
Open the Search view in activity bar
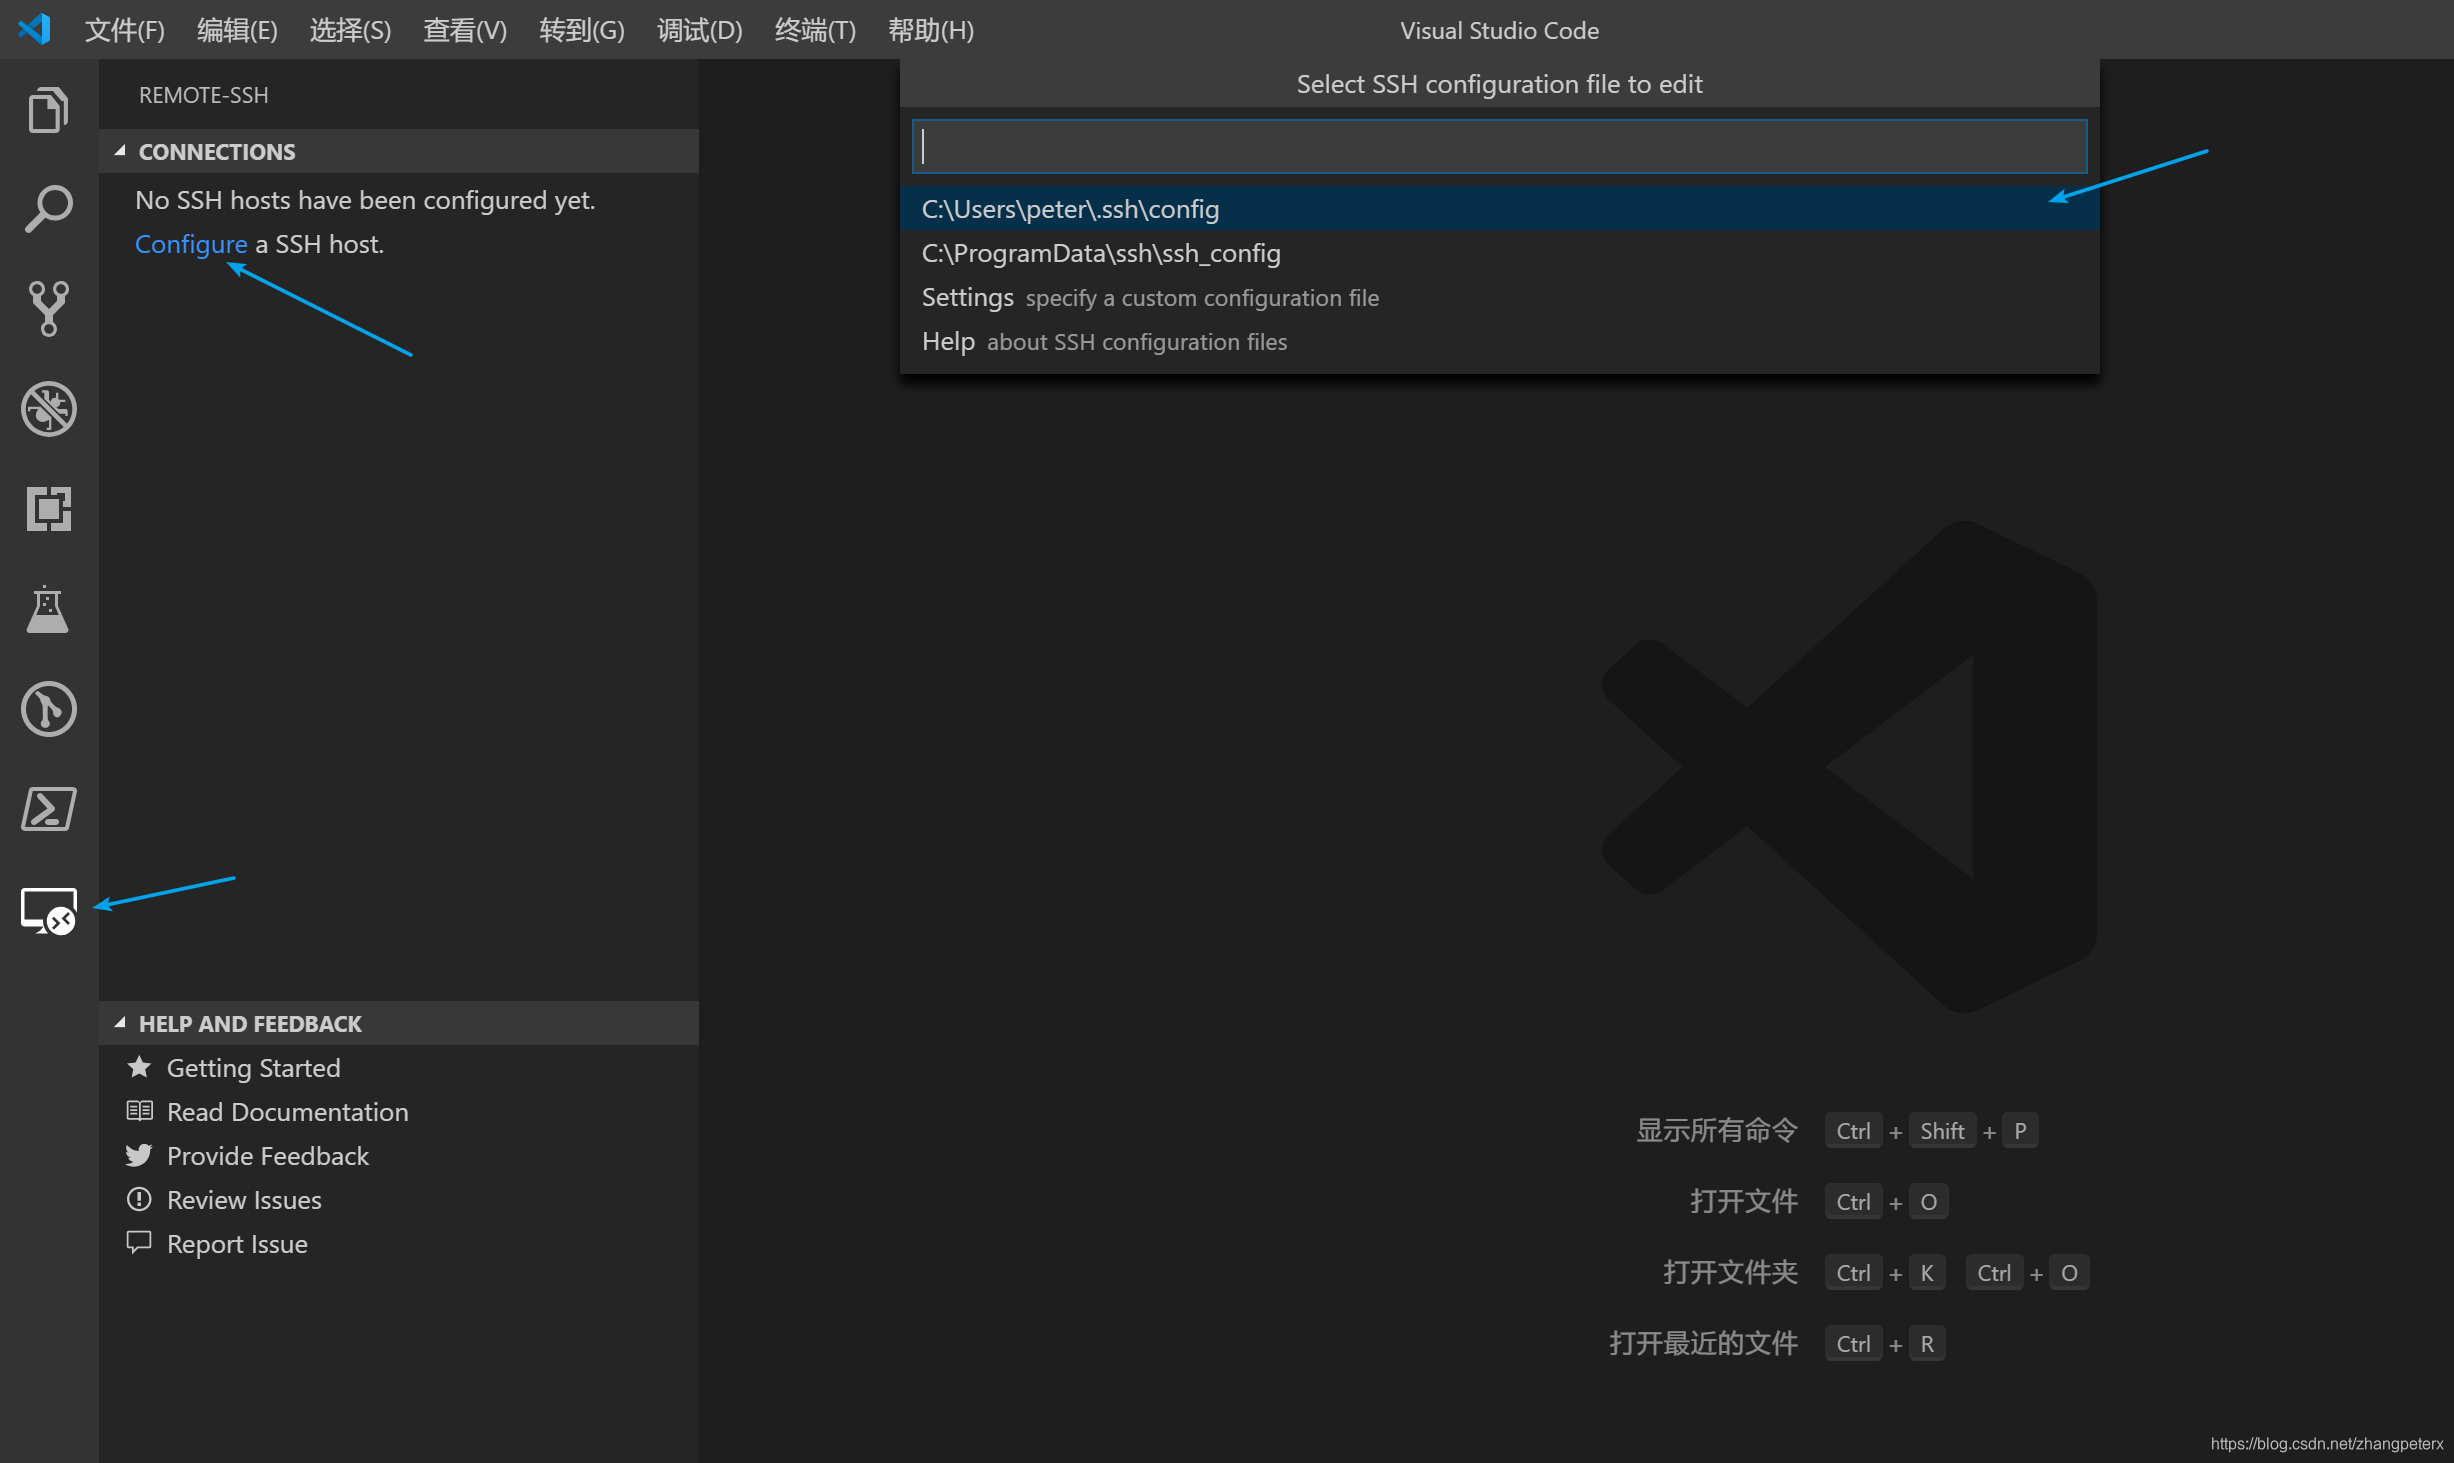click(48, 209)
